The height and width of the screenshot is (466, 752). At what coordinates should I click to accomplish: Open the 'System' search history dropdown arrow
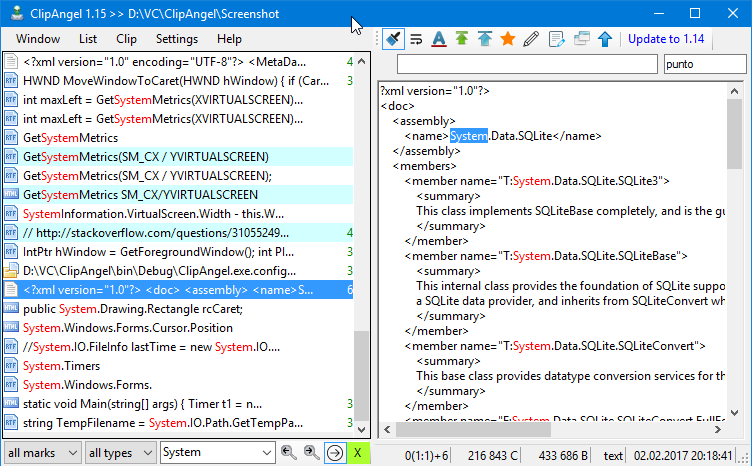point(267,453)
